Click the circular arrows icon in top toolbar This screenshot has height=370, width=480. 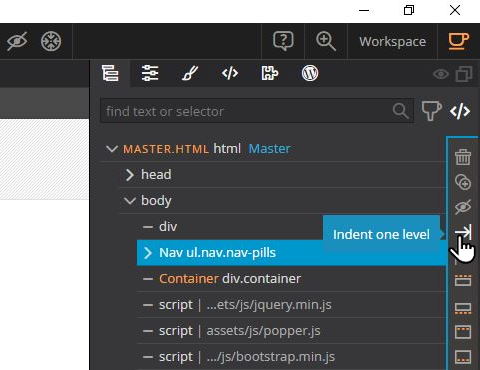(51, 41)
